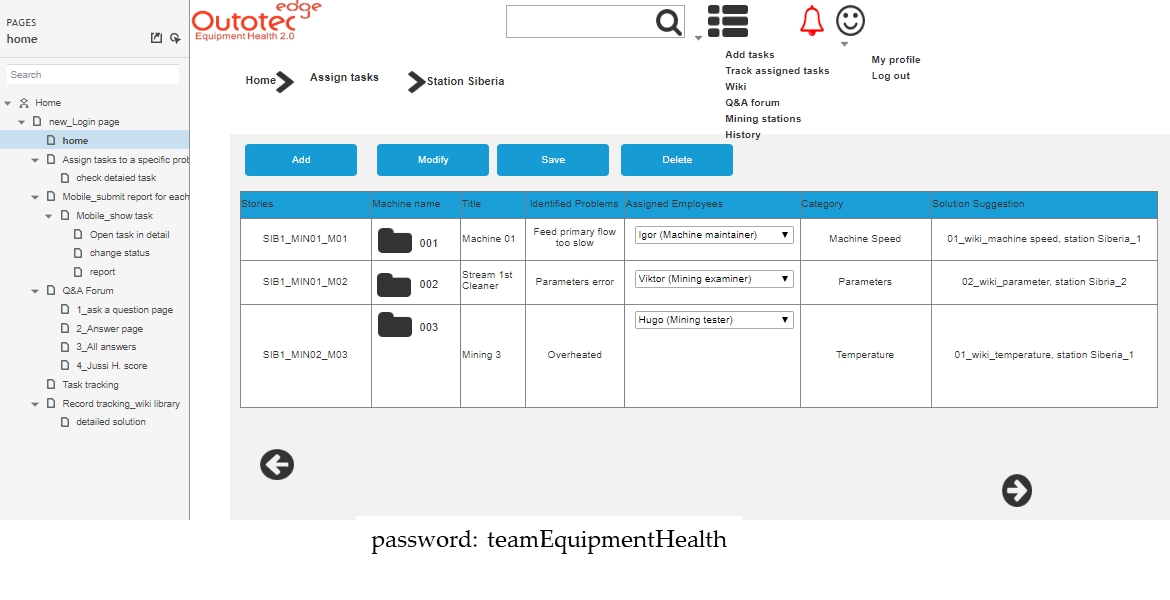Open History from the menu
The height and width of the screenshot is (600, 1170).
coord(742,135)
